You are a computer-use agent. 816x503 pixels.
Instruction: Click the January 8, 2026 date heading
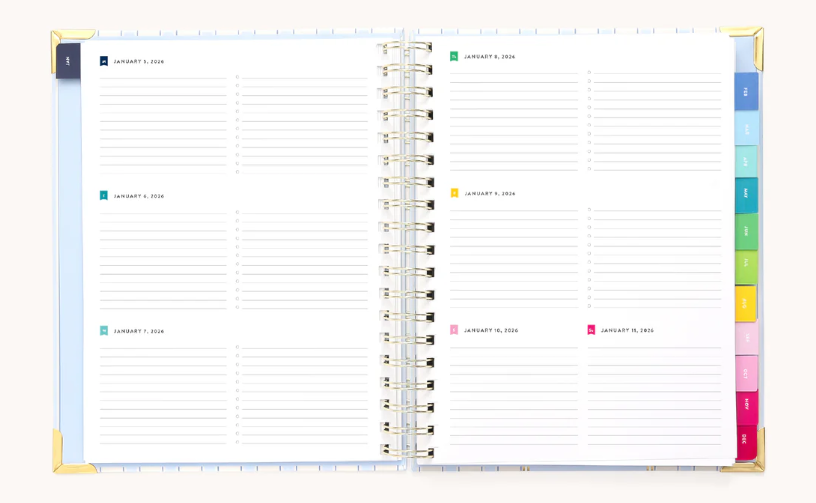[489, 57]
